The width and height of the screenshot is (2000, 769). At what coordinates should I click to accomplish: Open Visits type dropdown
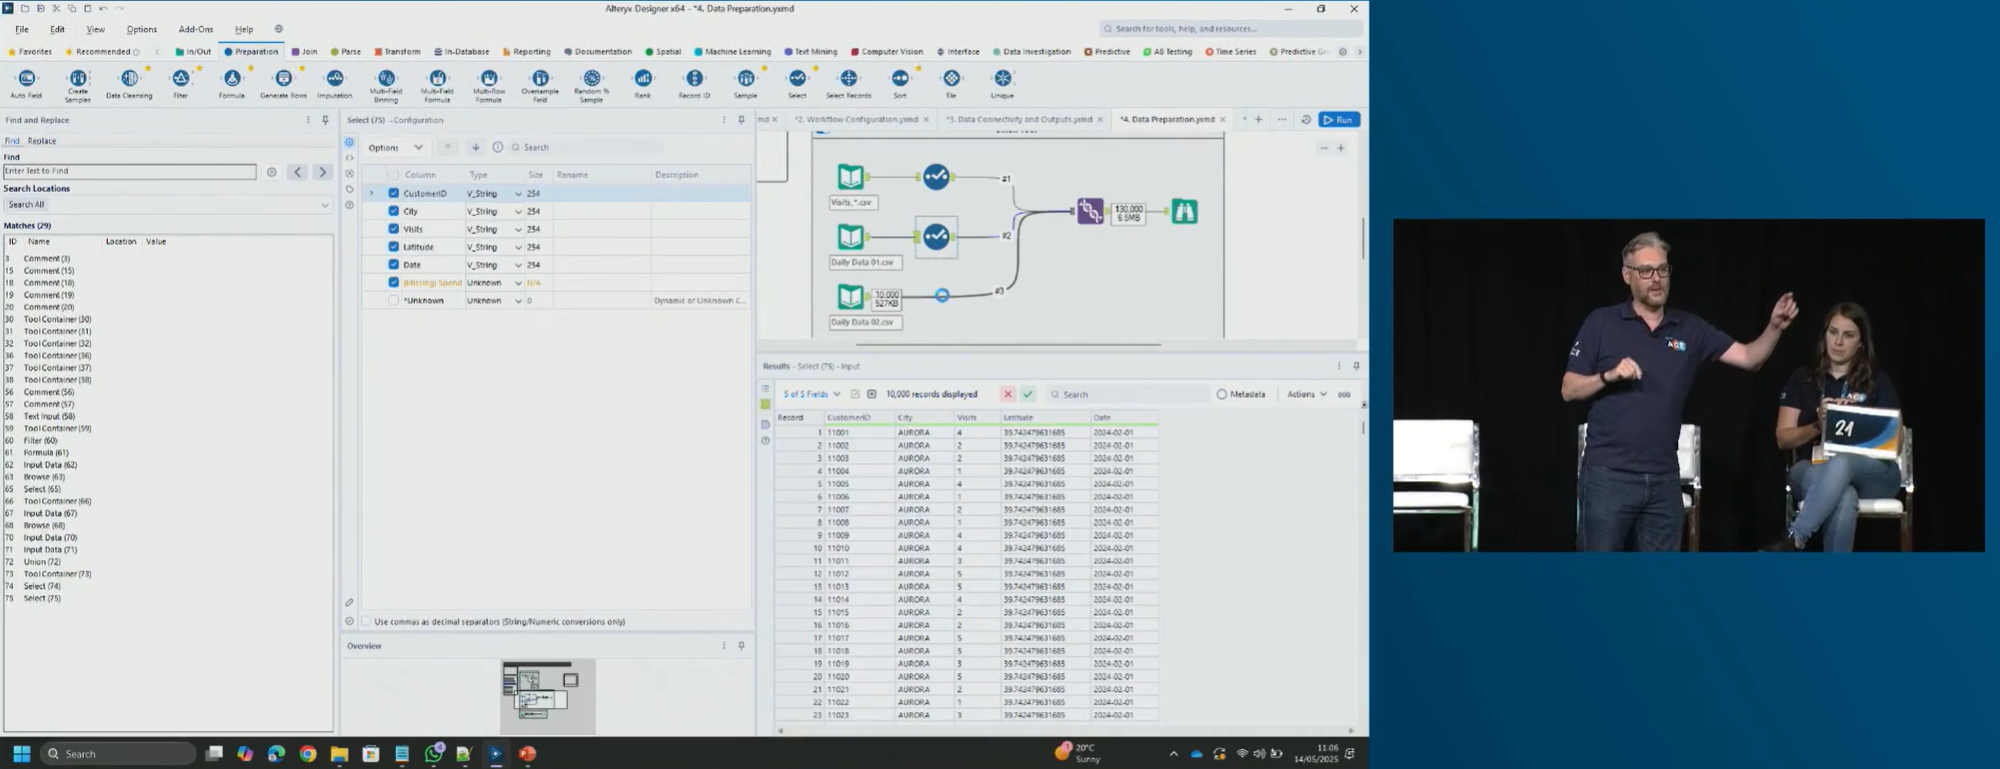(518, 230)
